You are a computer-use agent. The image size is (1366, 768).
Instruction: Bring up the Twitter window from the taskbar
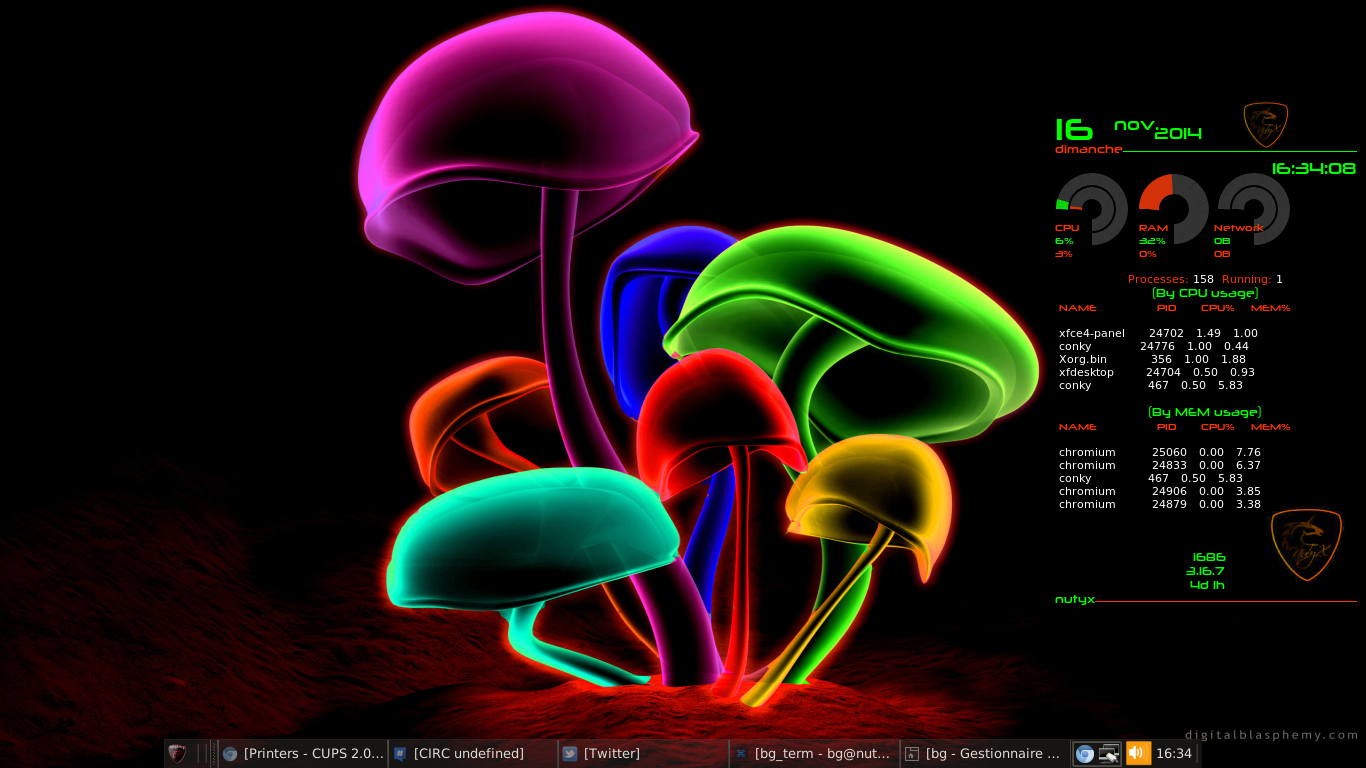coord(643,753)
